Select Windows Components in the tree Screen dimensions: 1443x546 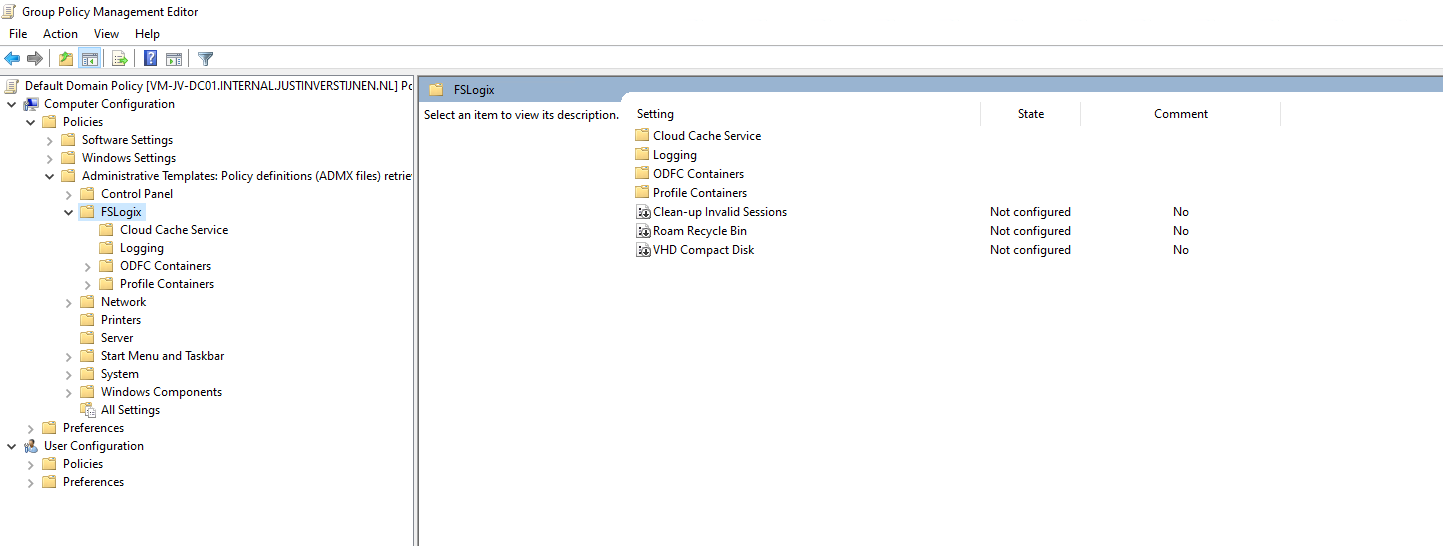161,392
